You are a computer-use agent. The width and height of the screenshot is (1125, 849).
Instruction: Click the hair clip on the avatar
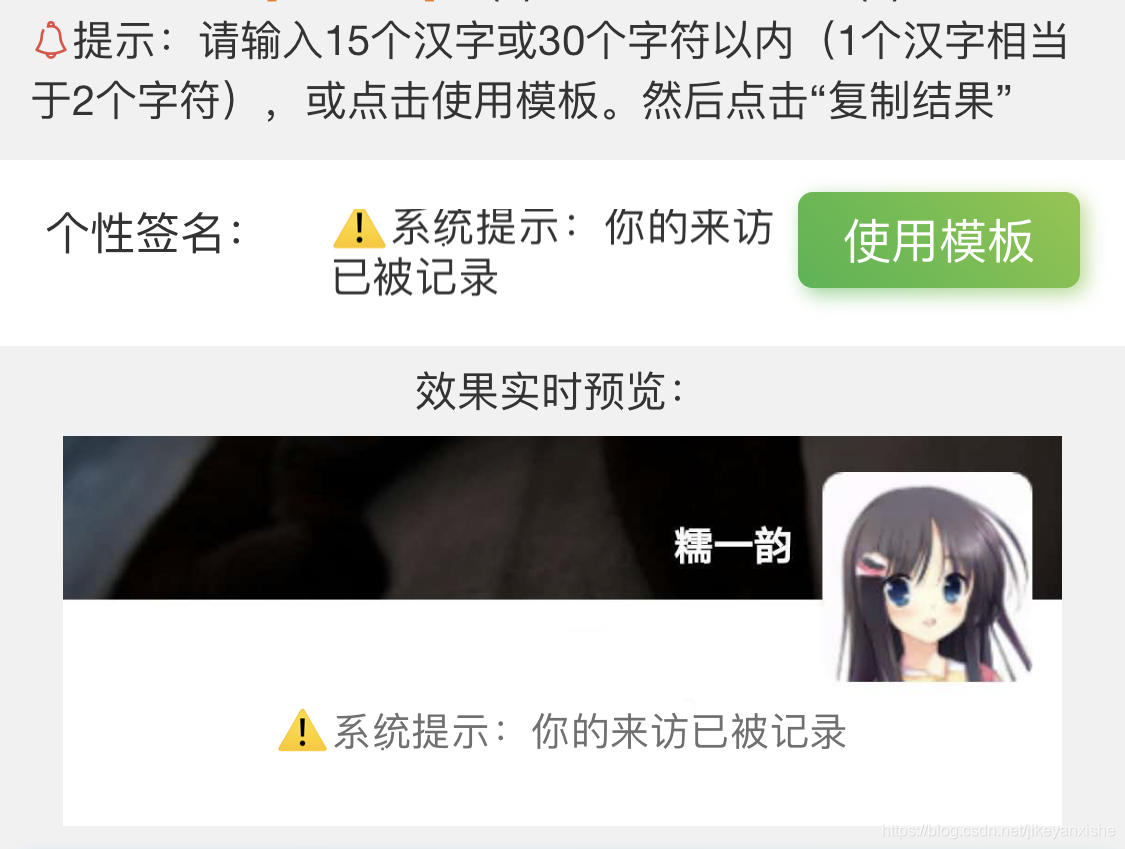872,563
